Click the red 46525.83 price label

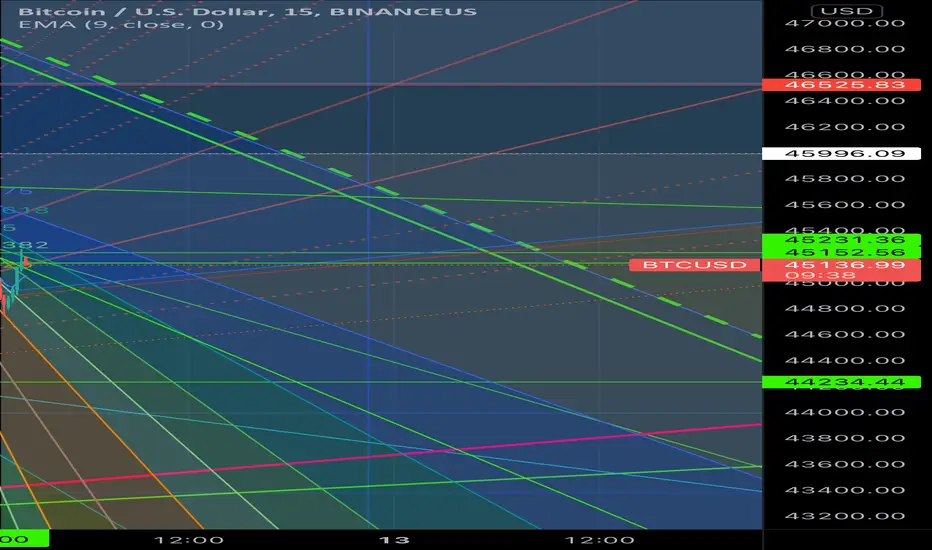842,85
